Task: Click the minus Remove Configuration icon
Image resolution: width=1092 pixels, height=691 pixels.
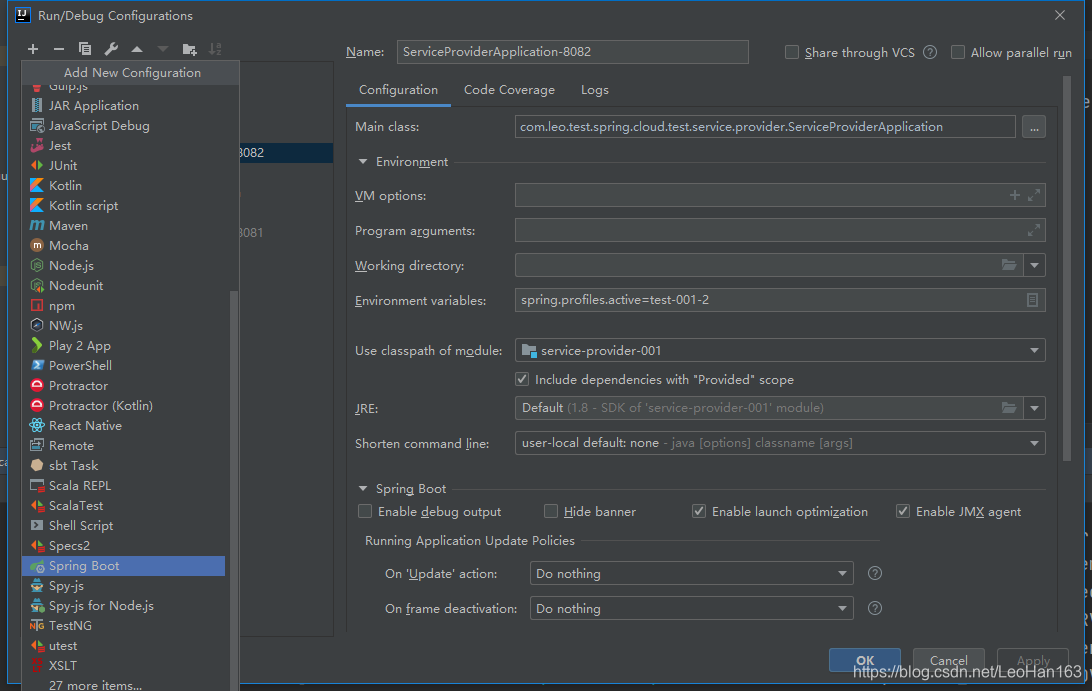Action: coord(58,49)
